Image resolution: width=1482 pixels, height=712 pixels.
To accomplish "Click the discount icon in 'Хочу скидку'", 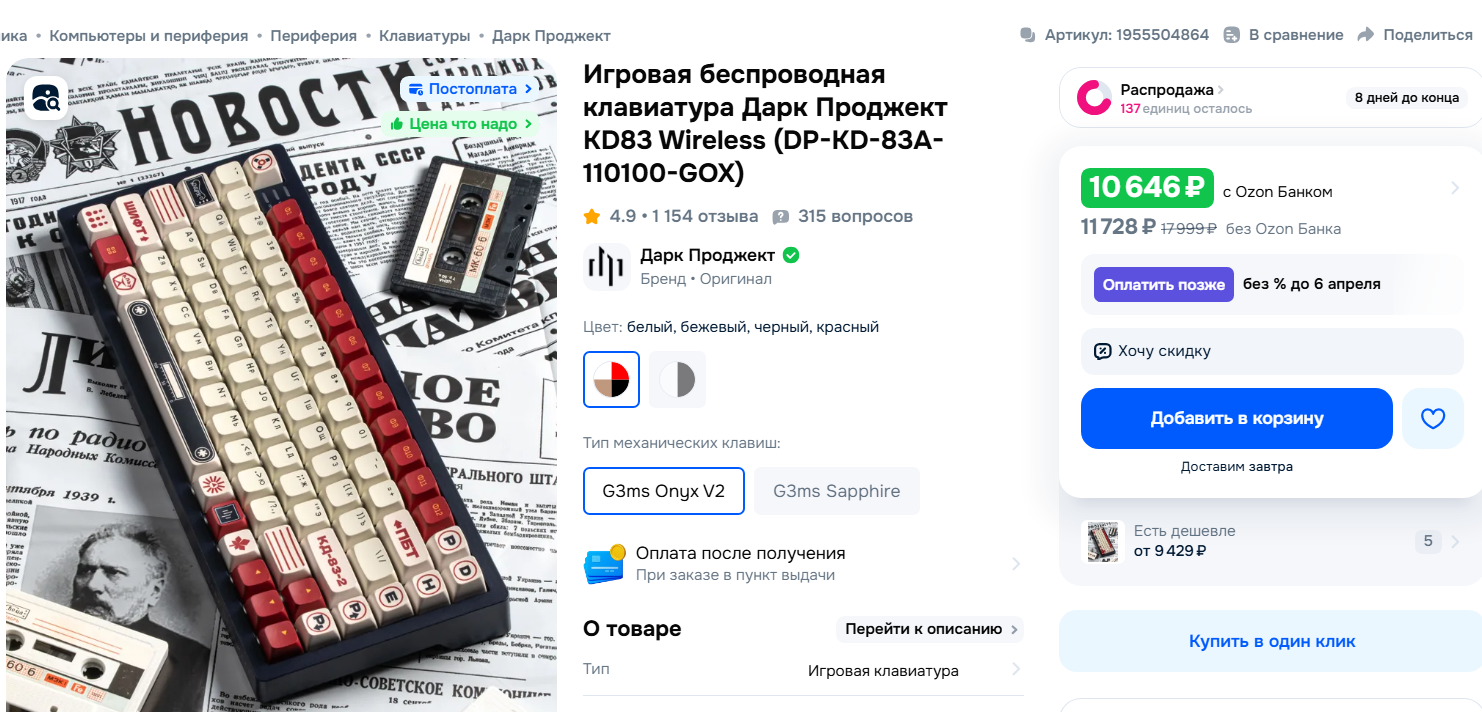I will (1103, 351).
